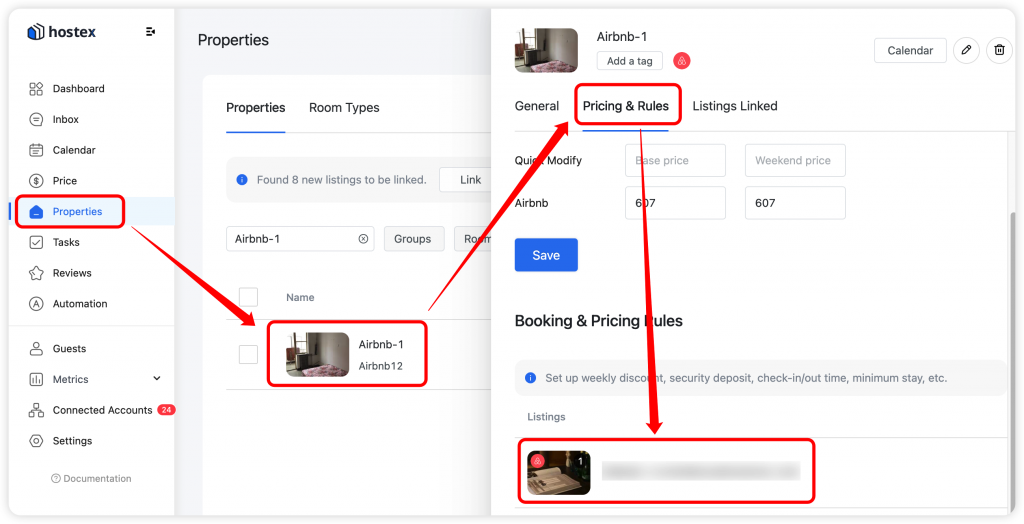Click the Add a tag button
This screenshot has height=524, width=1024.
[x=630, y=61]
